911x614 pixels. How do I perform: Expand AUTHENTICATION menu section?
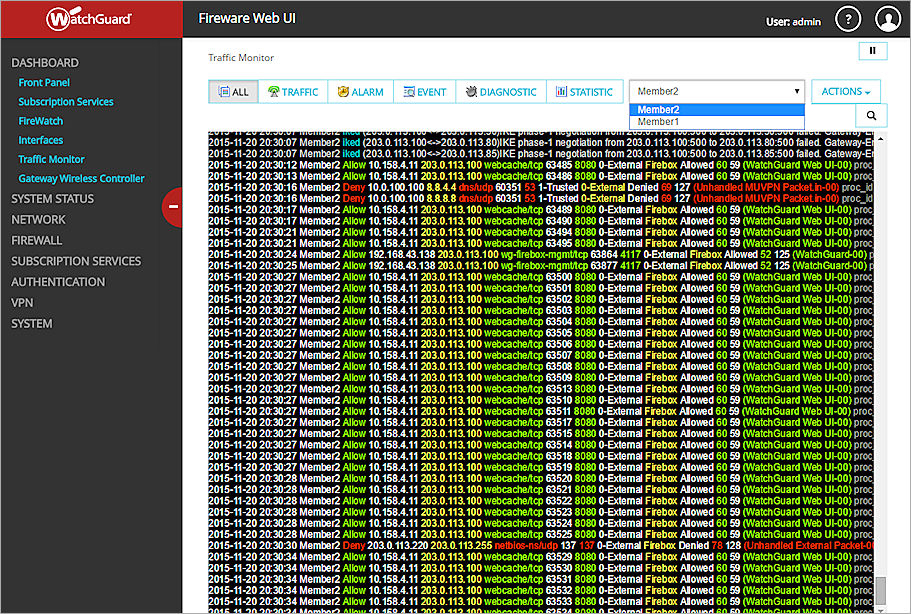point(58,282)
